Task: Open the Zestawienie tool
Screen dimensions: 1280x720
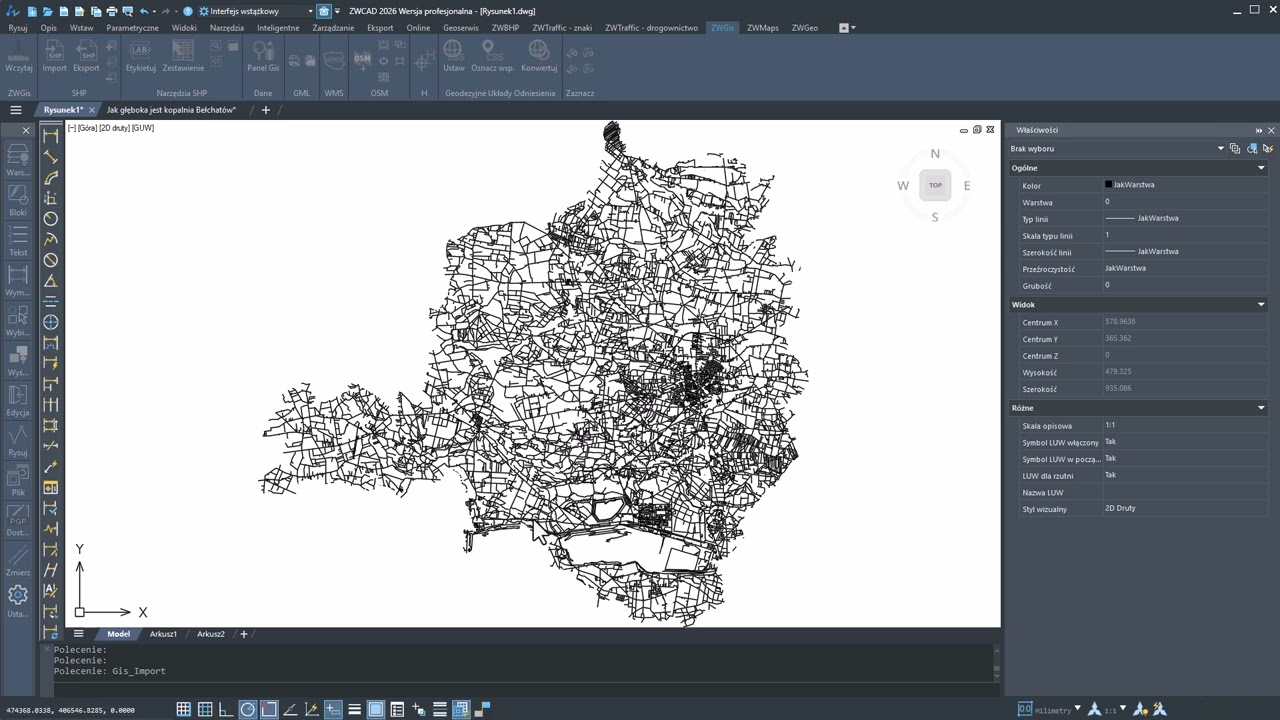Action: (x=183, y=55)
